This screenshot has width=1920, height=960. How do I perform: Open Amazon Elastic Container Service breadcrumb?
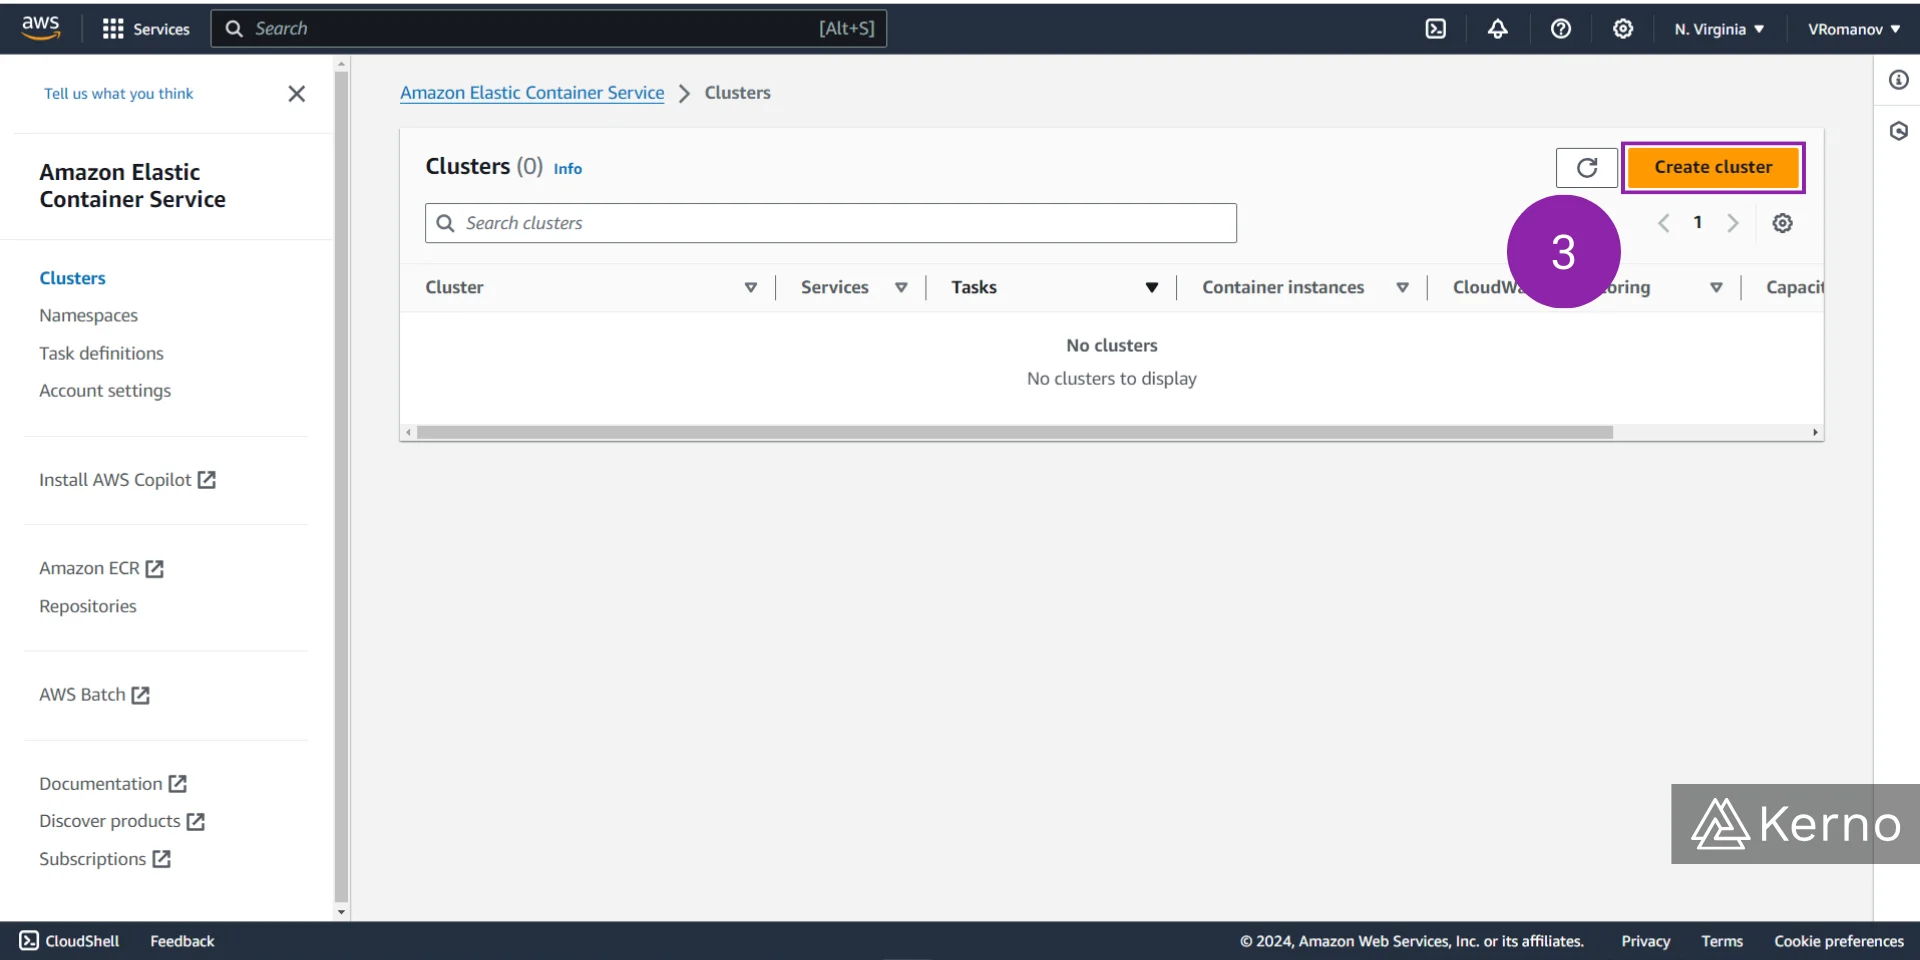coord(532,93)
